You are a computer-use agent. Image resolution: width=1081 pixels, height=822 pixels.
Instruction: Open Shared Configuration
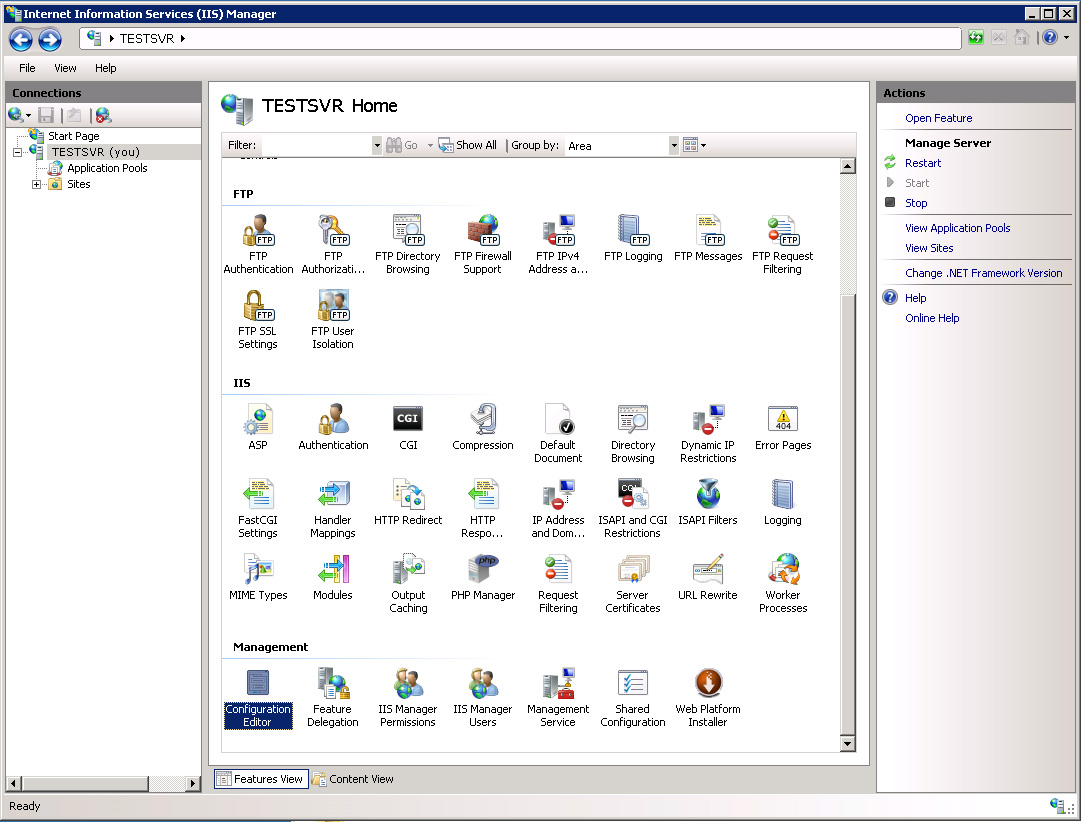[x=633, y=697]
